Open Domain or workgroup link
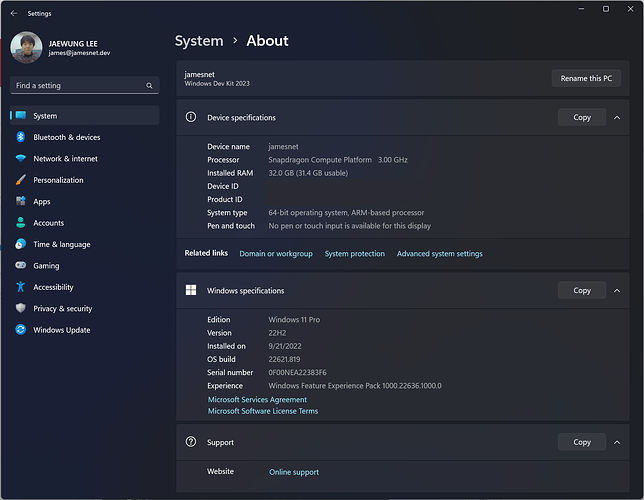The image size is (644, 500). [276, 254]
